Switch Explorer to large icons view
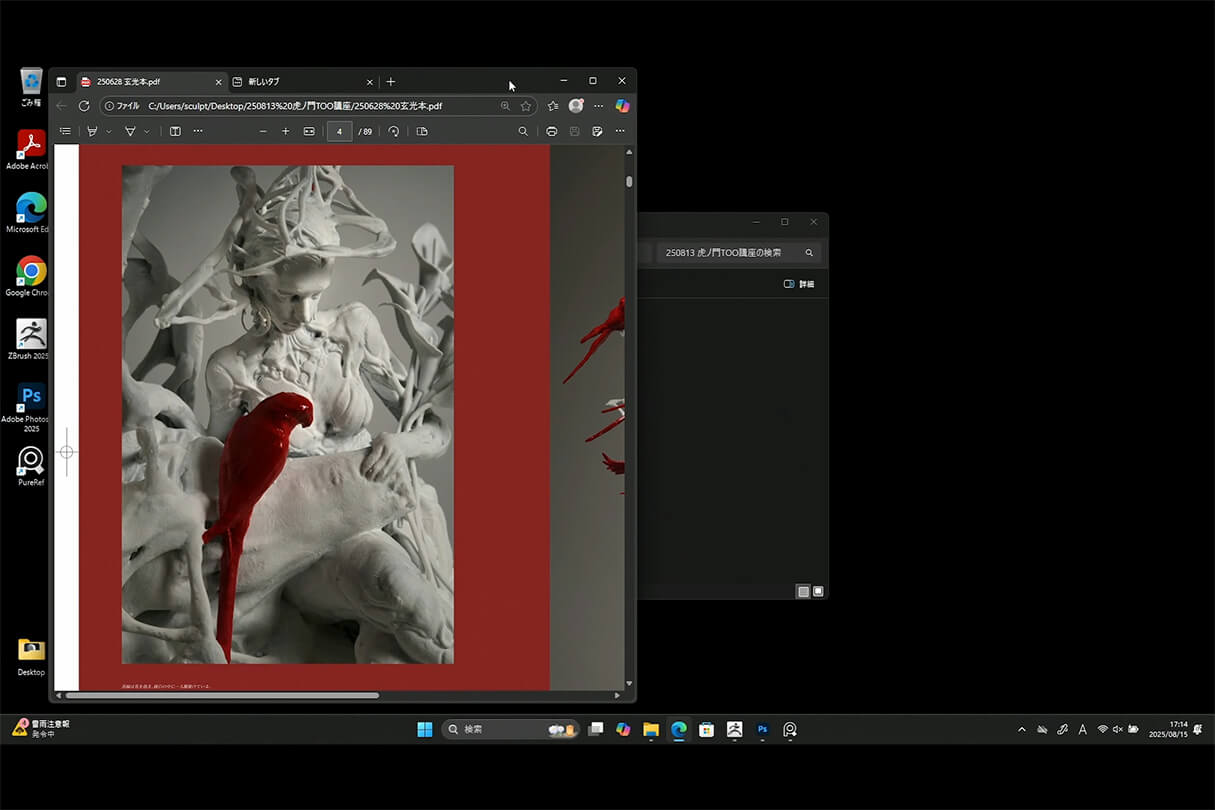 tap(818, 591)
